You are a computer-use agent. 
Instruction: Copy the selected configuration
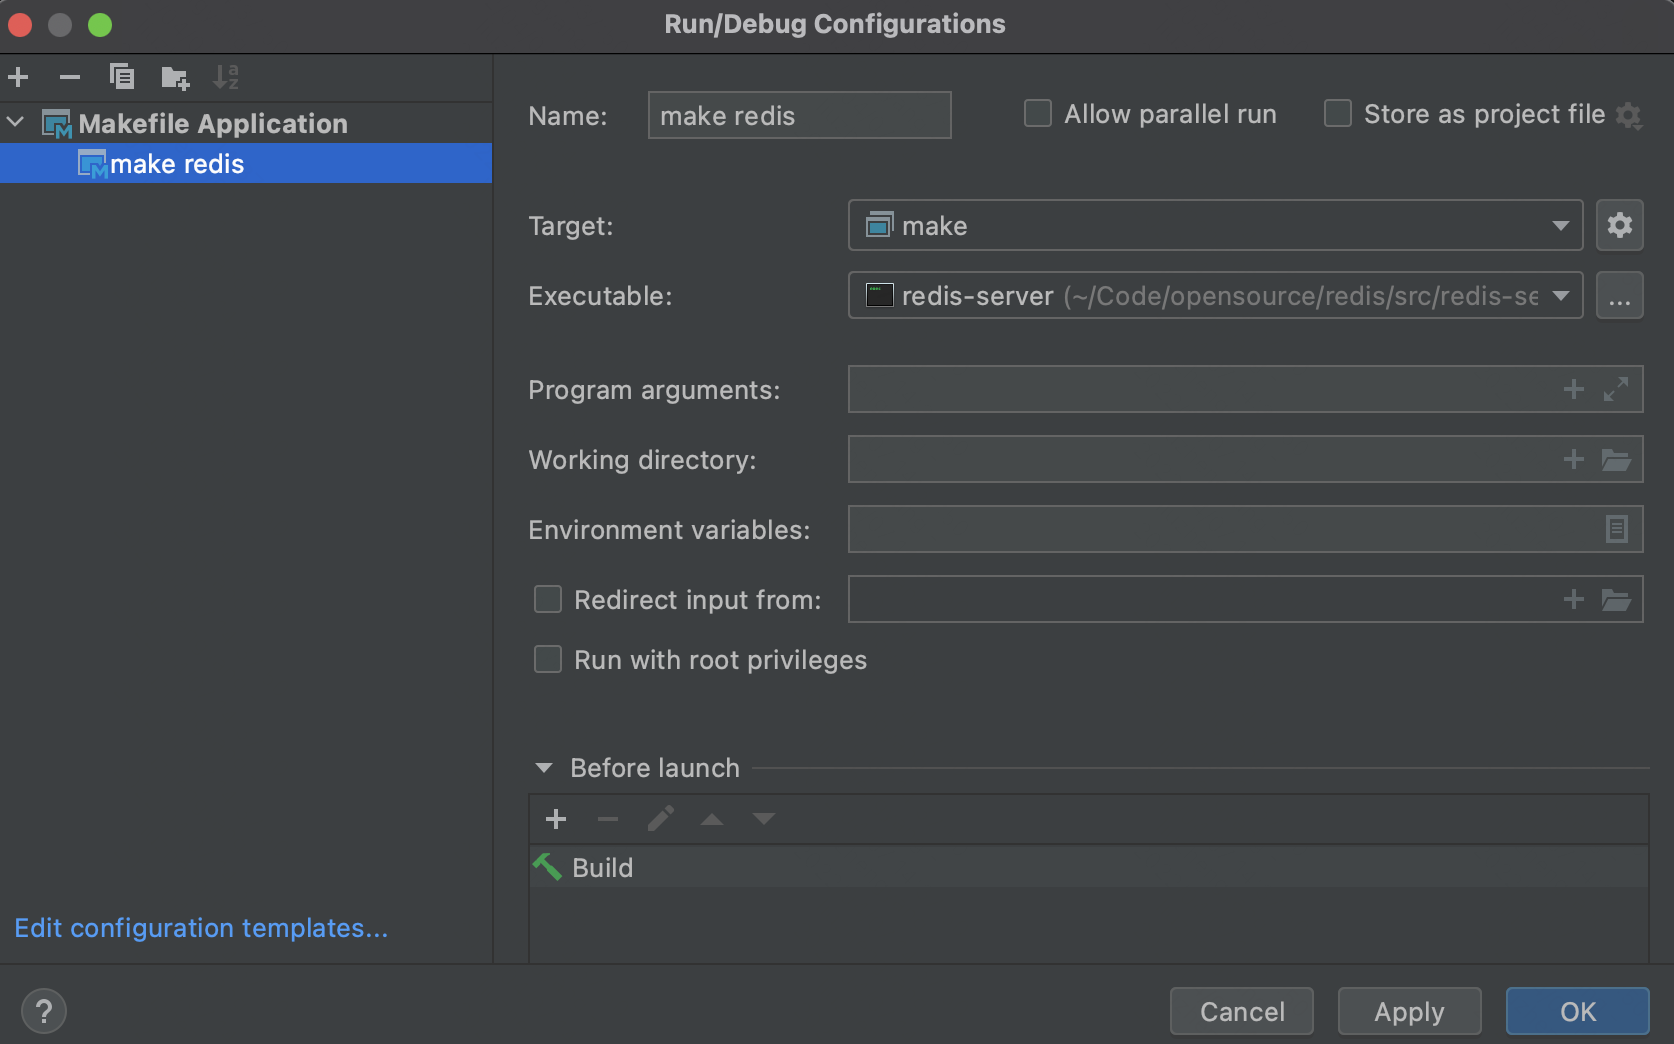pyautogui.click(x=122, y=77)
